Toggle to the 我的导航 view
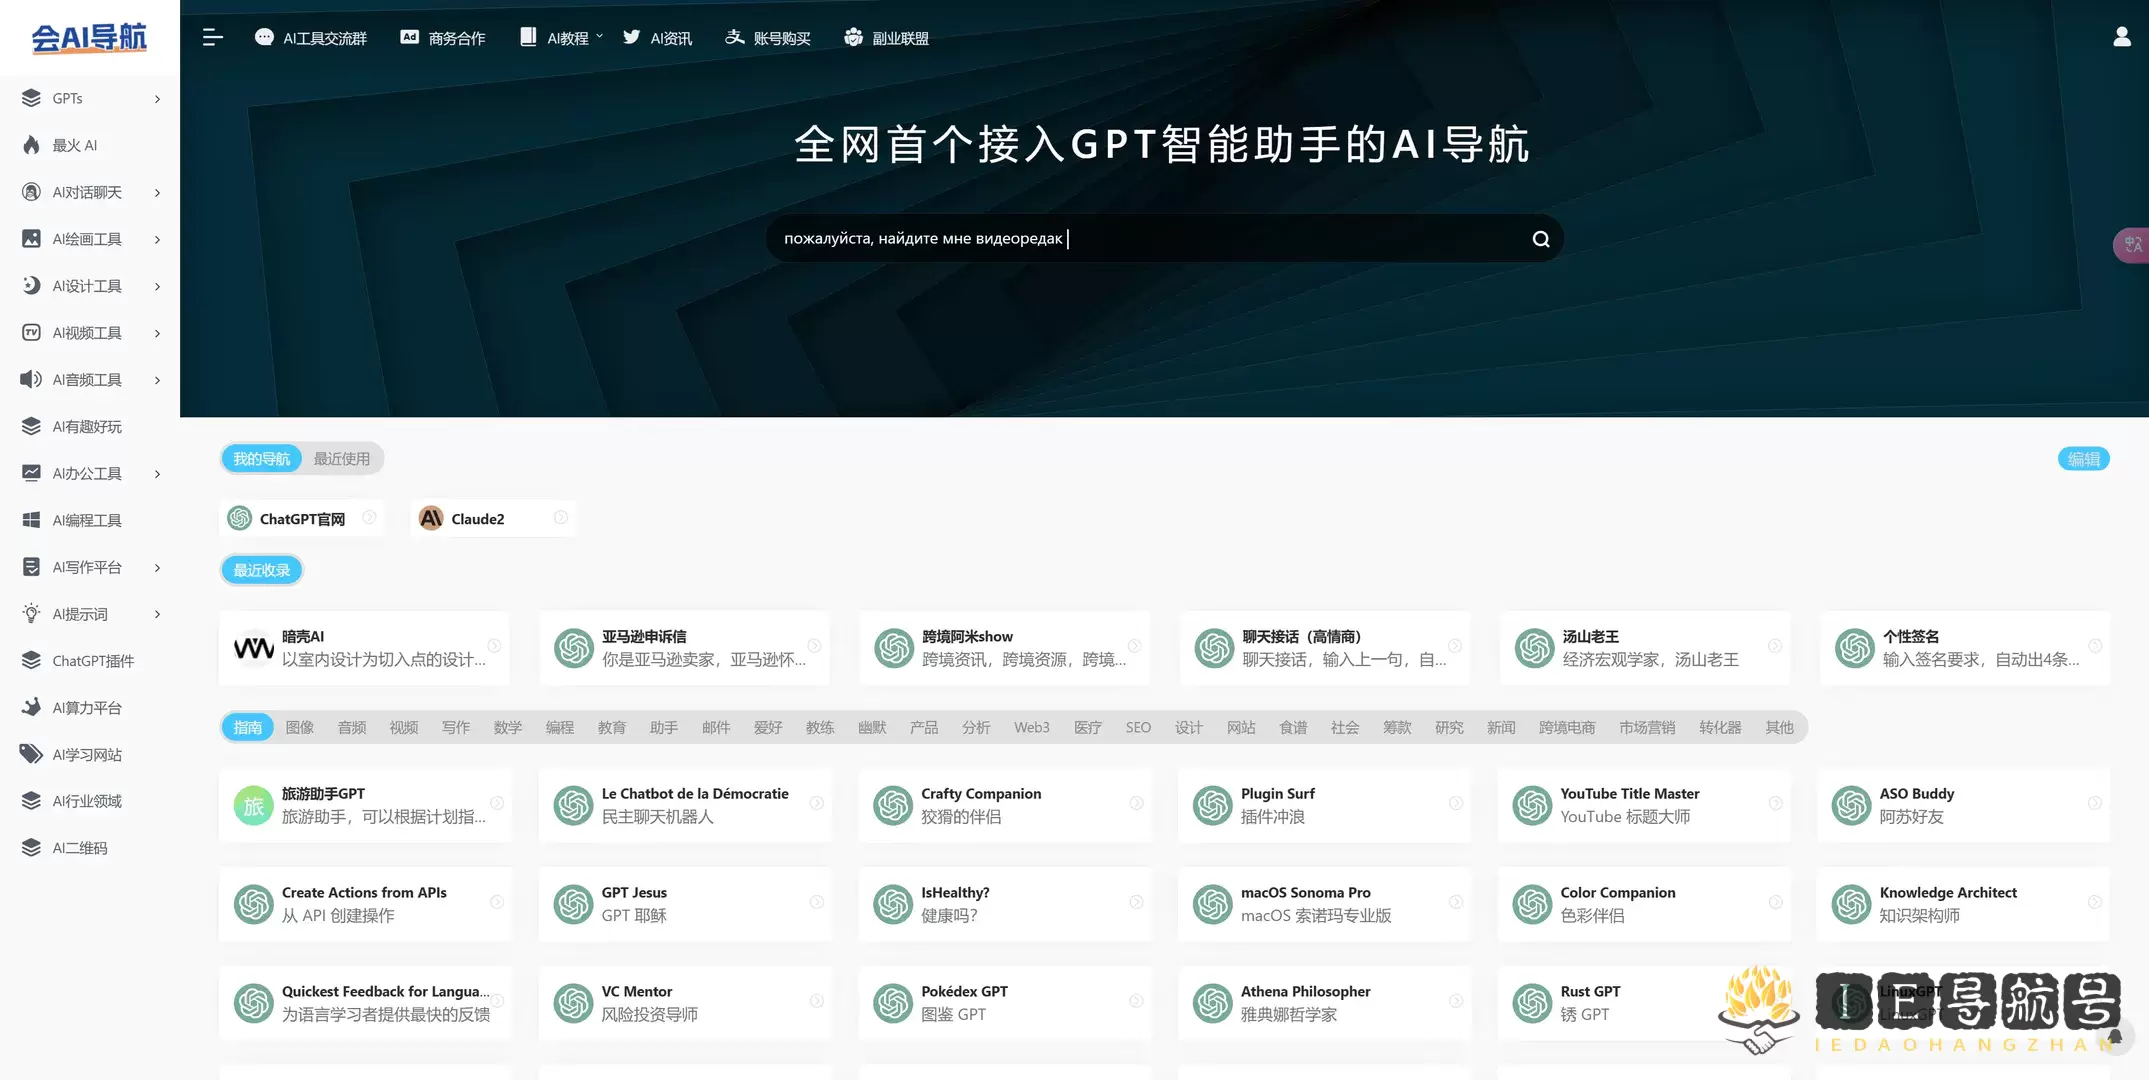Image resolution: width=2149 pixels, height=1080 pixels. pyautogui.click(x=260, y=458)
